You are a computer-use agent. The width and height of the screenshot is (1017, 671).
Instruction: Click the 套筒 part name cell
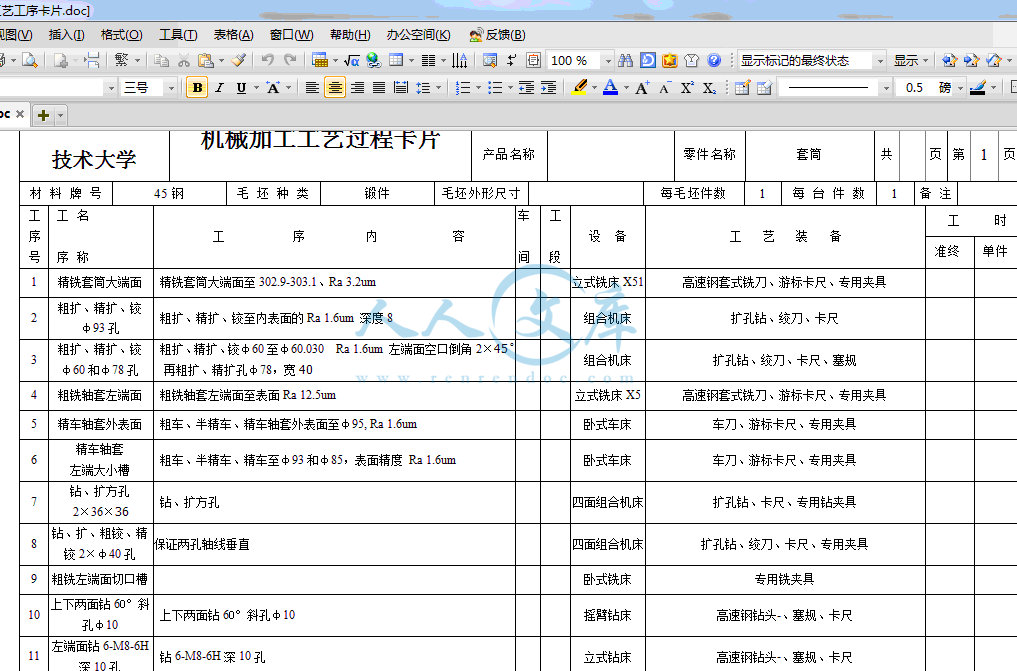tap(809, 154)
